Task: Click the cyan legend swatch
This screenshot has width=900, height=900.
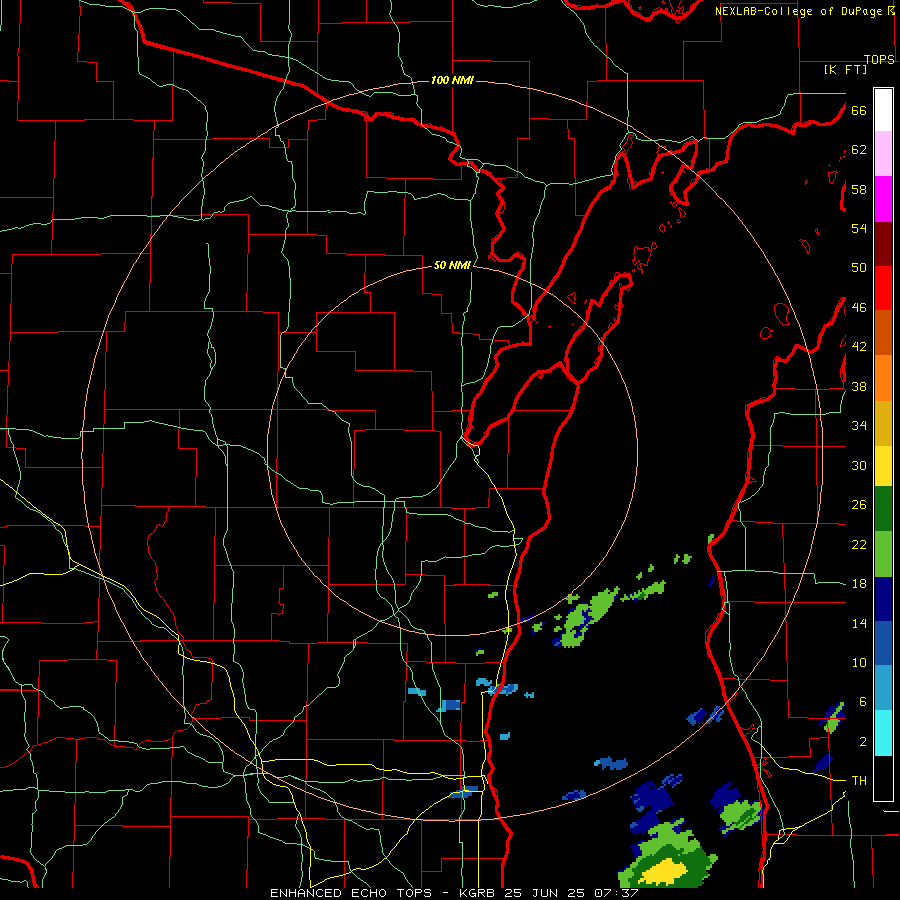Action: pyautogui.click(x=883, y=733)
